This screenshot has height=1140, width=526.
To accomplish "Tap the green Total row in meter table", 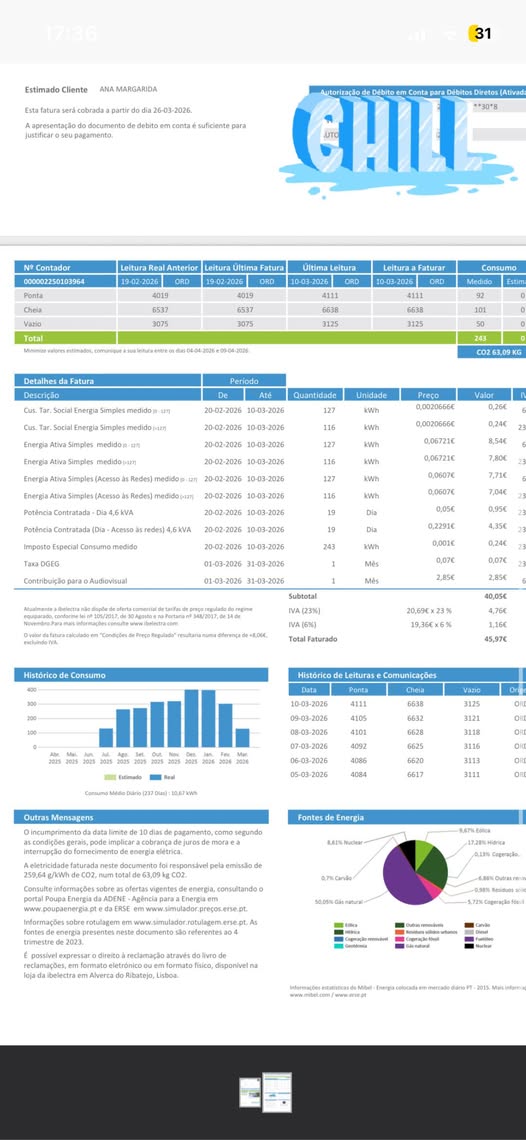I will (x=270, y=338).
